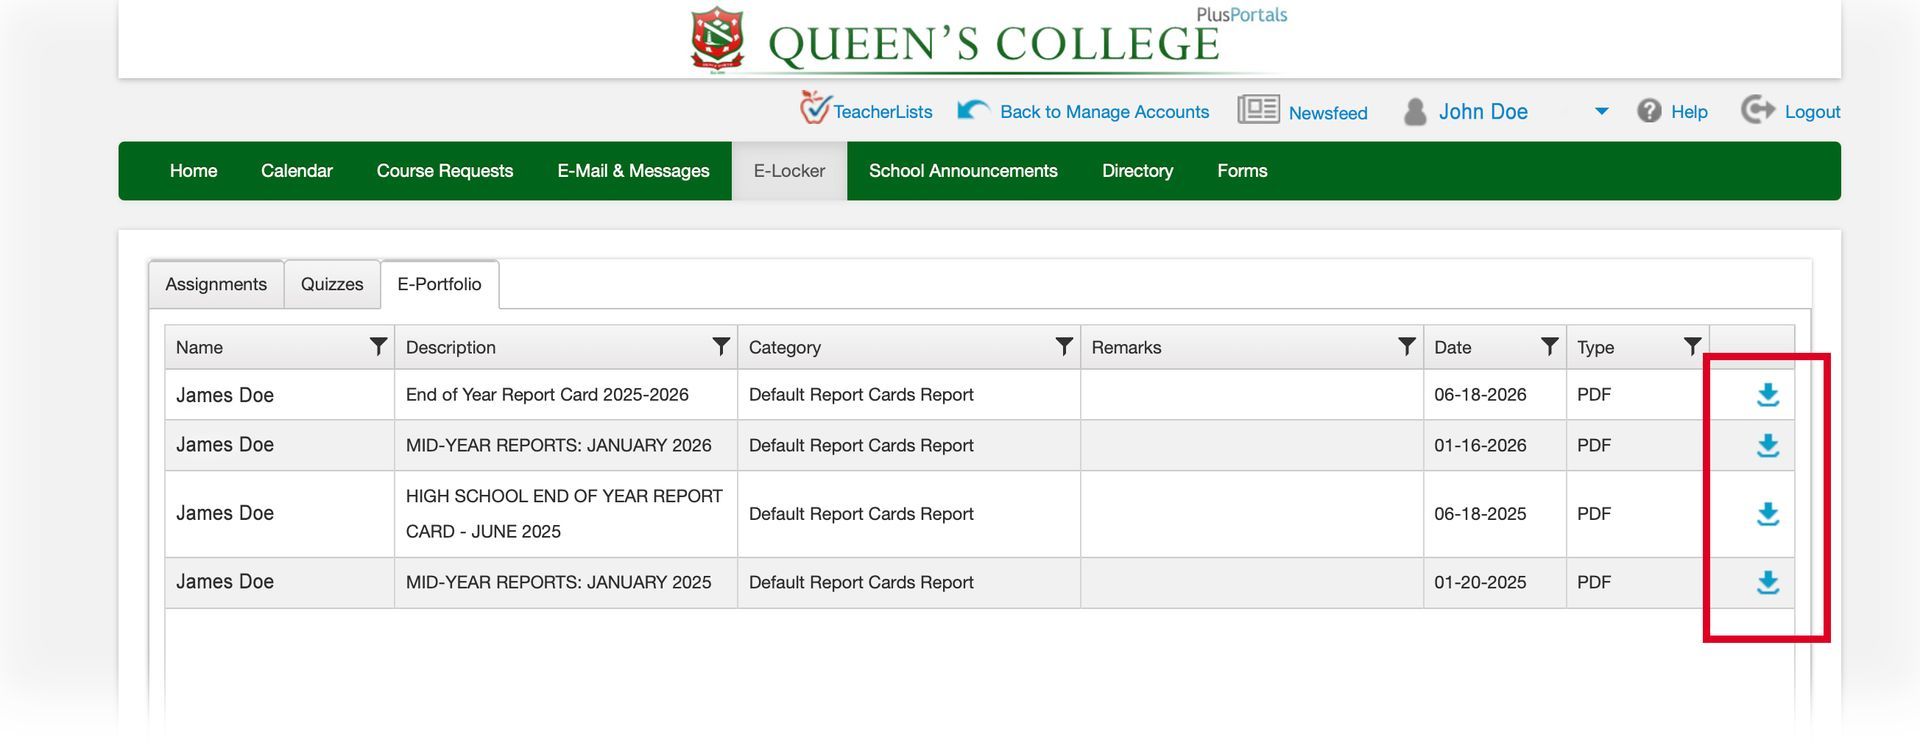1920x752 pixels.
Task: Sort by the Remarks column header
Action: 1126,347
